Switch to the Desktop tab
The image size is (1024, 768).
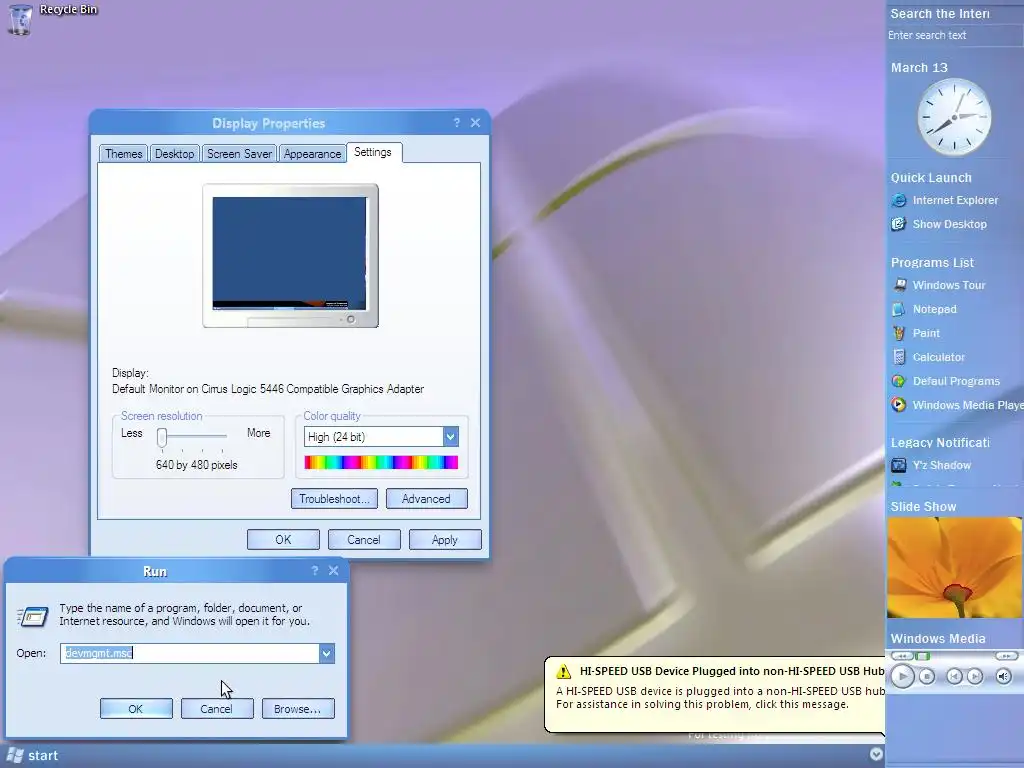tap(174, 153)
